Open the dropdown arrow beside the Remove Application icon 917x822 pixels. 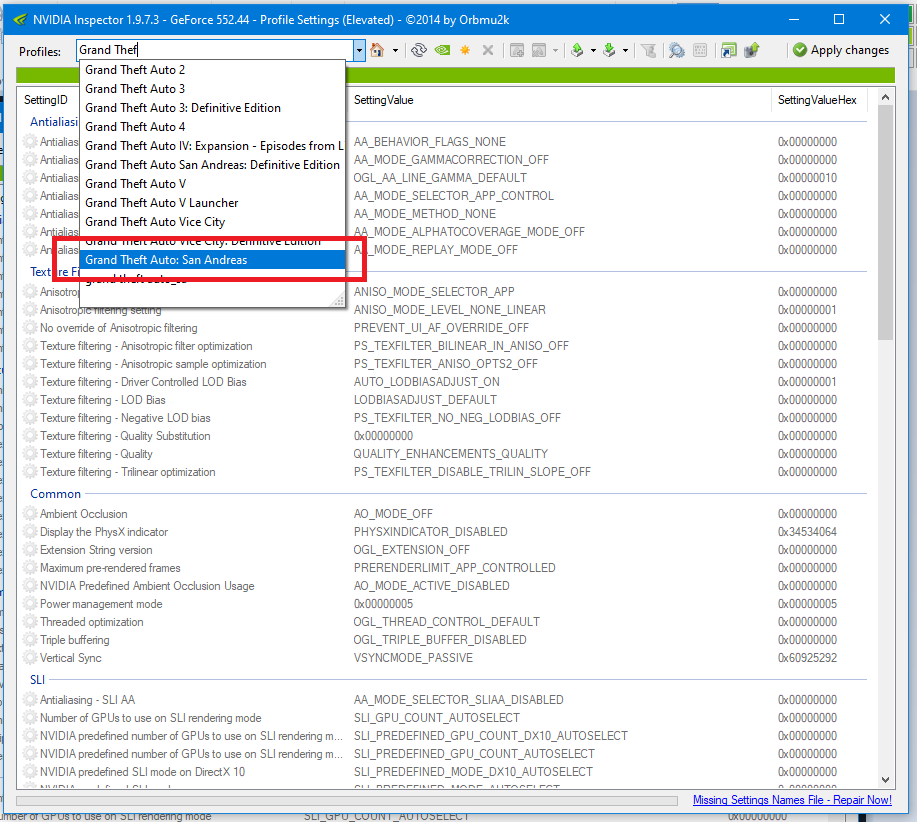point(555,51)
